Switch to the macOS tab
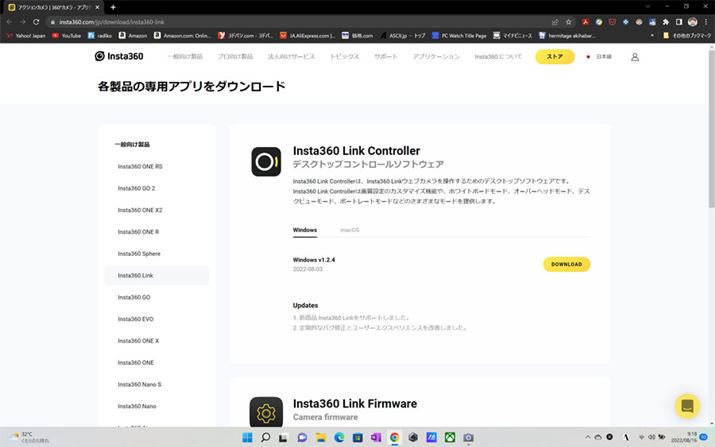This screenshot has height=447, width=715. point(350,230)
